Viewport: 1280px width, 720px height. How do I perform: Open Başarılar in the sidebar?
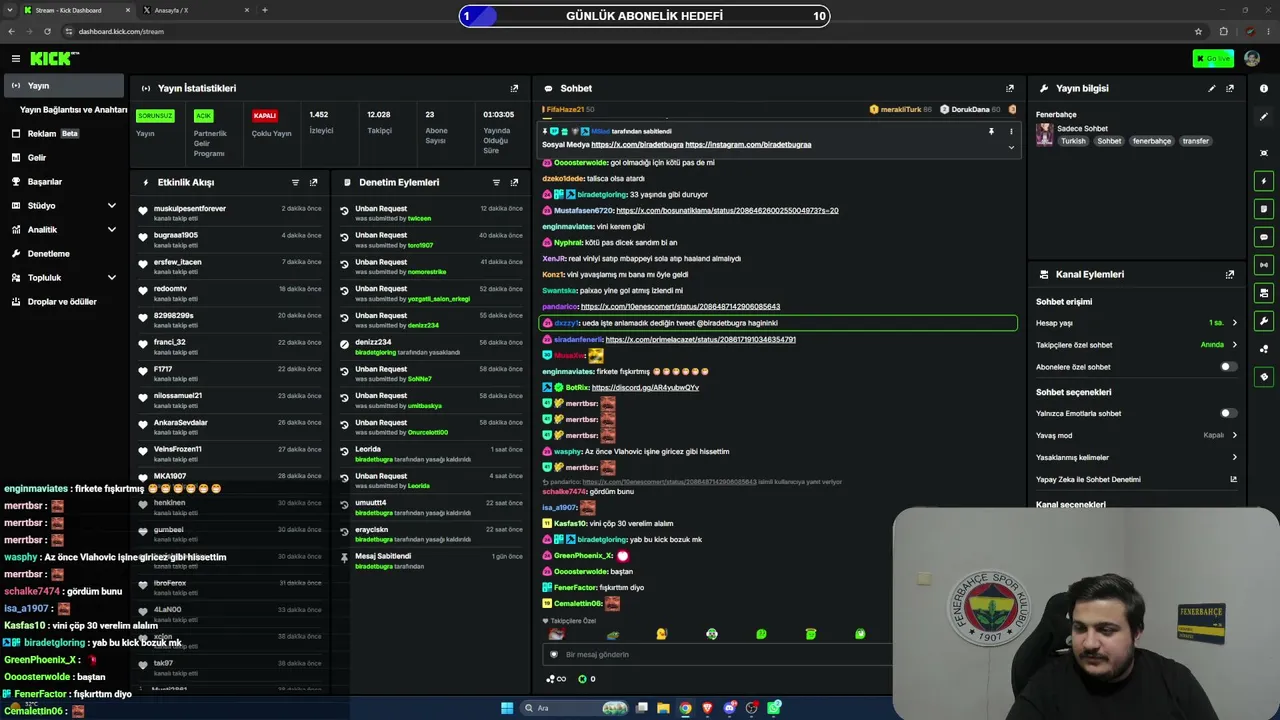pos(64,182)
